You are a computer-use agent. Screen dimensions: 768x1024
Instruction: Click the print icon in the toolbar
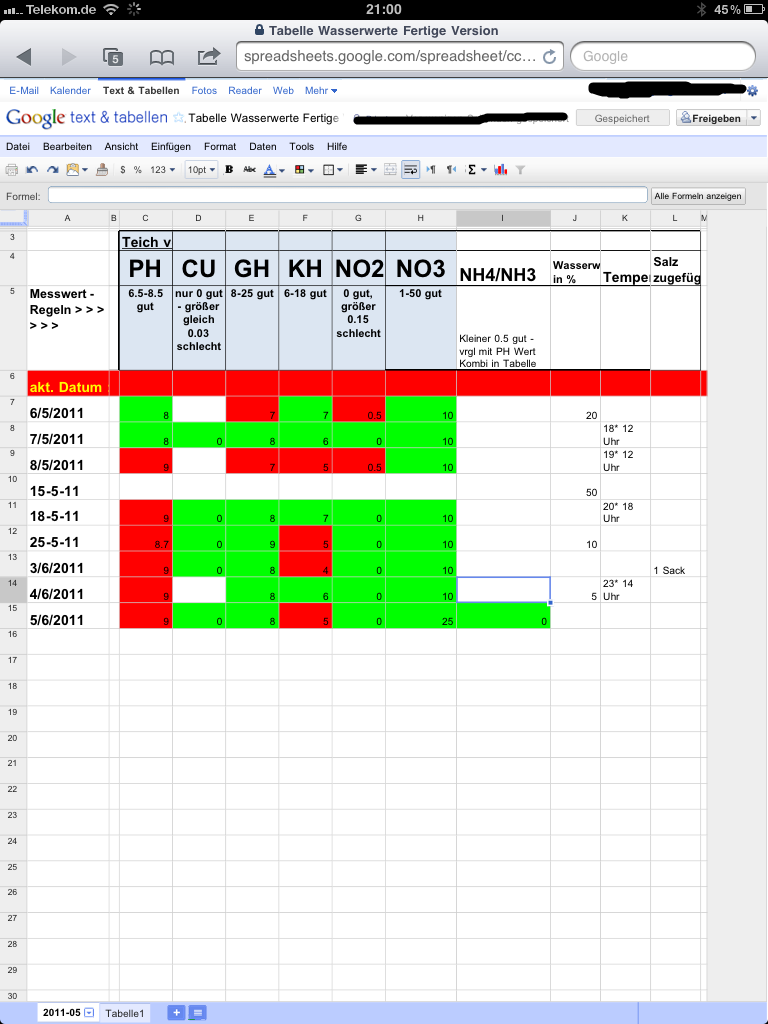coord(12,170)
